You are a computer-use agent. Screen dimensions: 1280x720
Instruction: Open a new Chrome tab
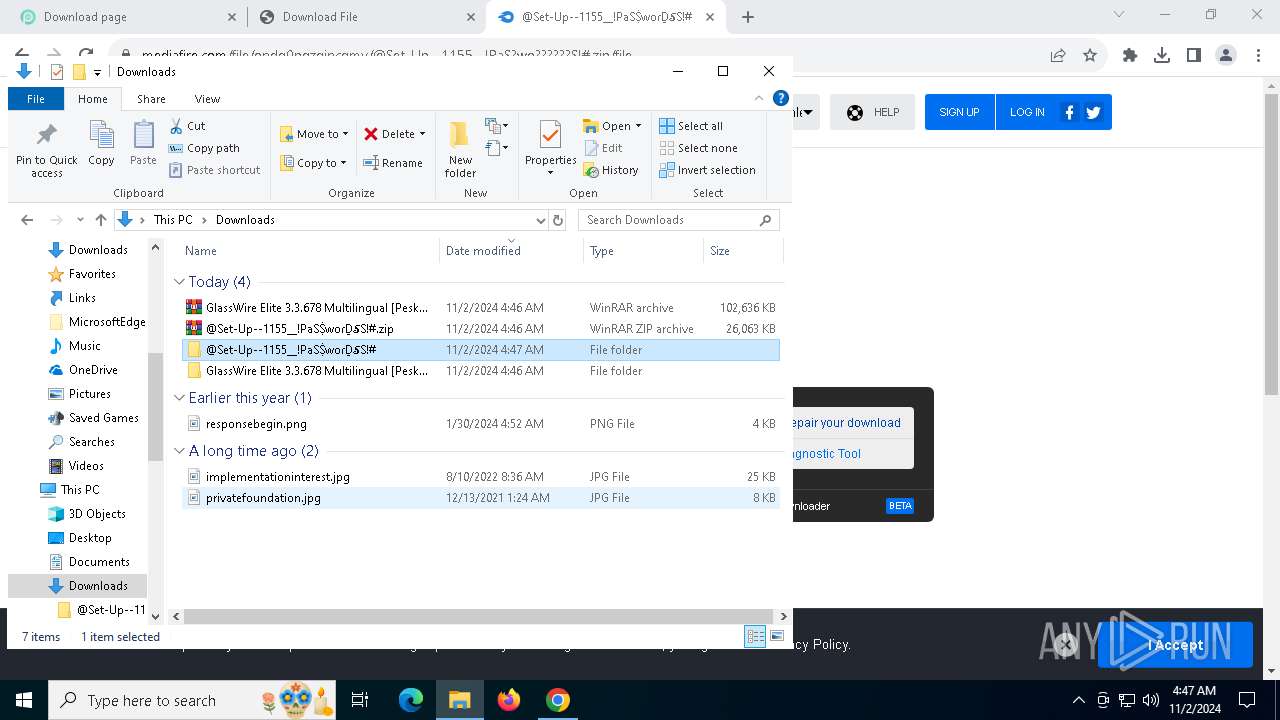pos(748,17)
